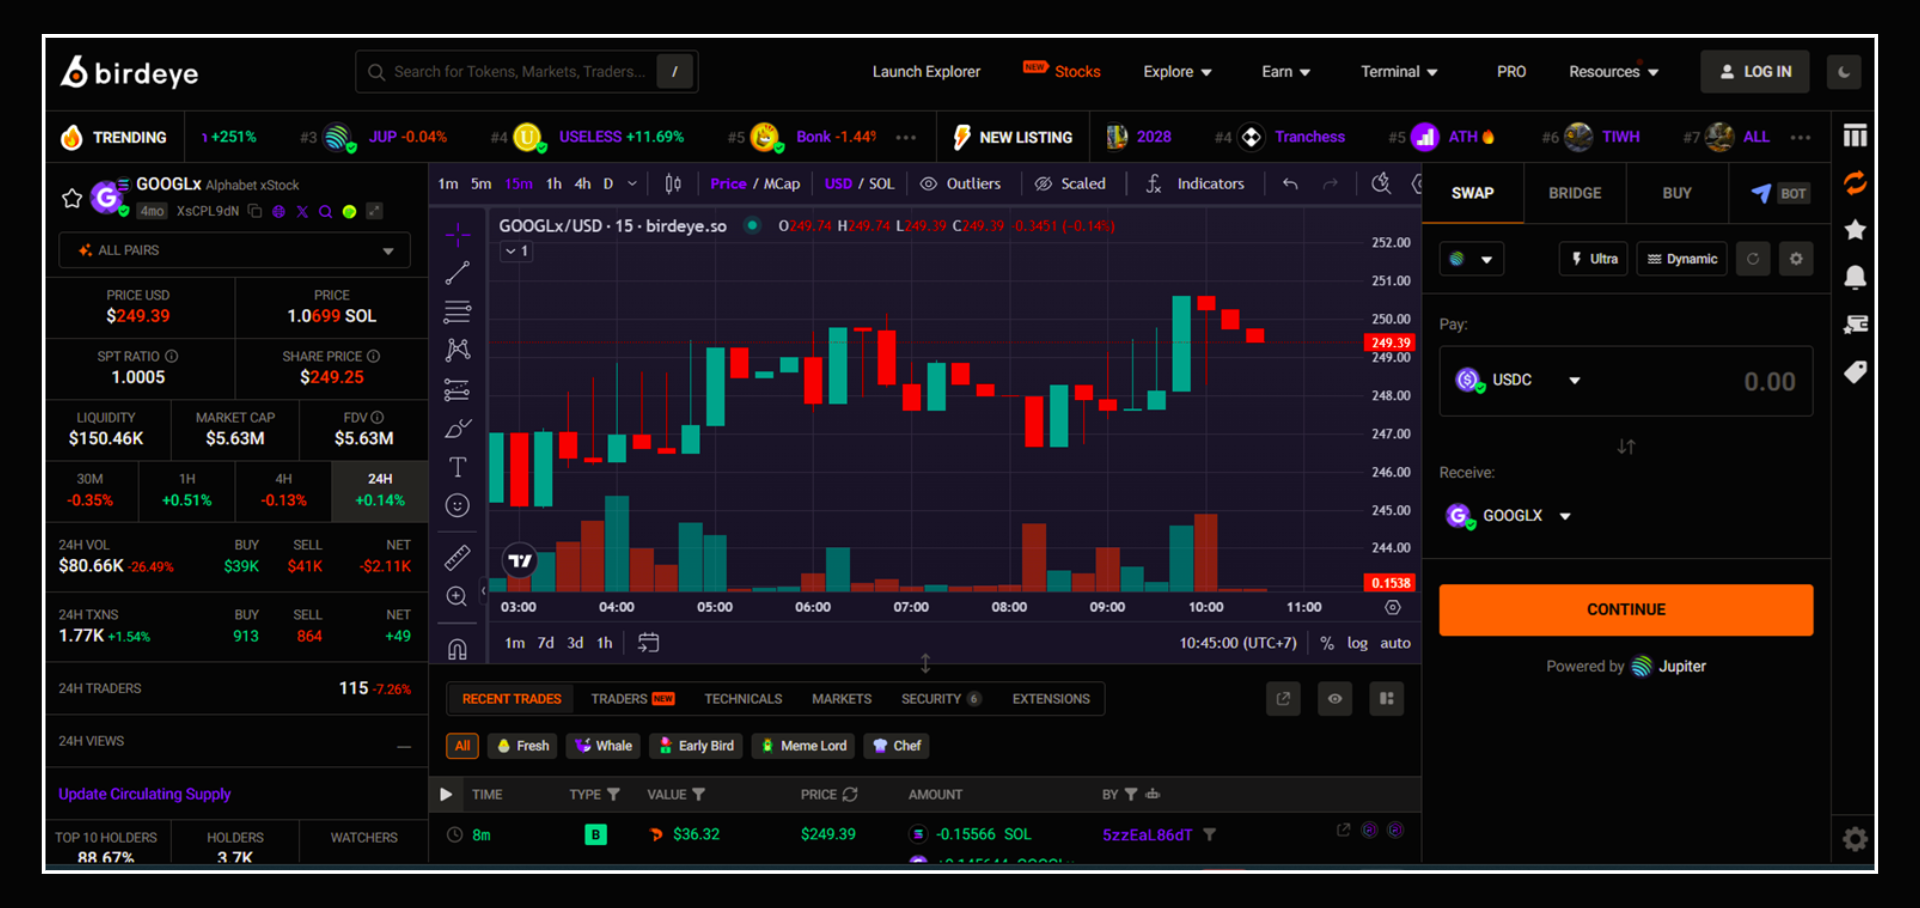Open the Resources dropdown menu
Image resolution: width=1920 pixels, height=908 pixels.
coord(1613,72)
